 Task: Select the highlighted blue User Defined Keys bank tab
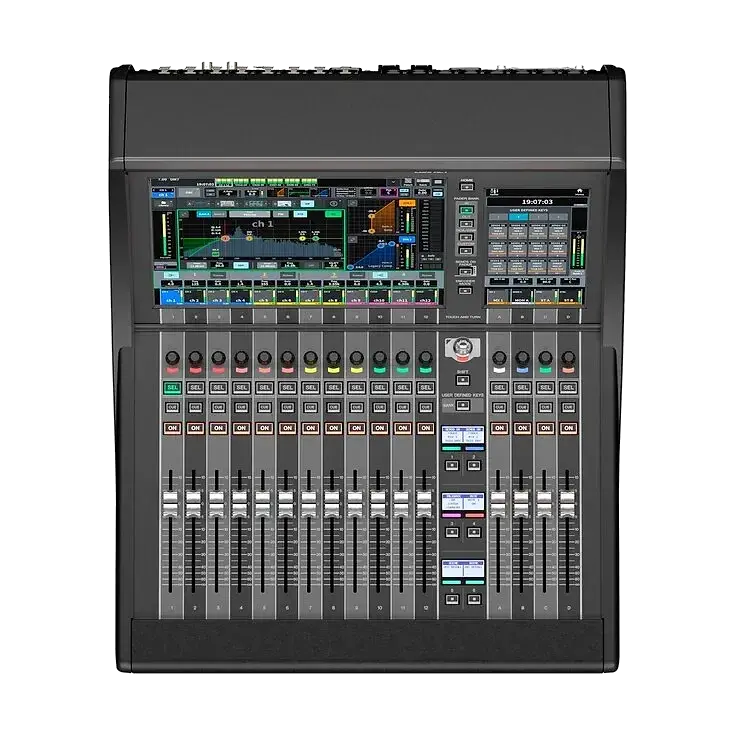pyautogui.click(x=518, y=218)
